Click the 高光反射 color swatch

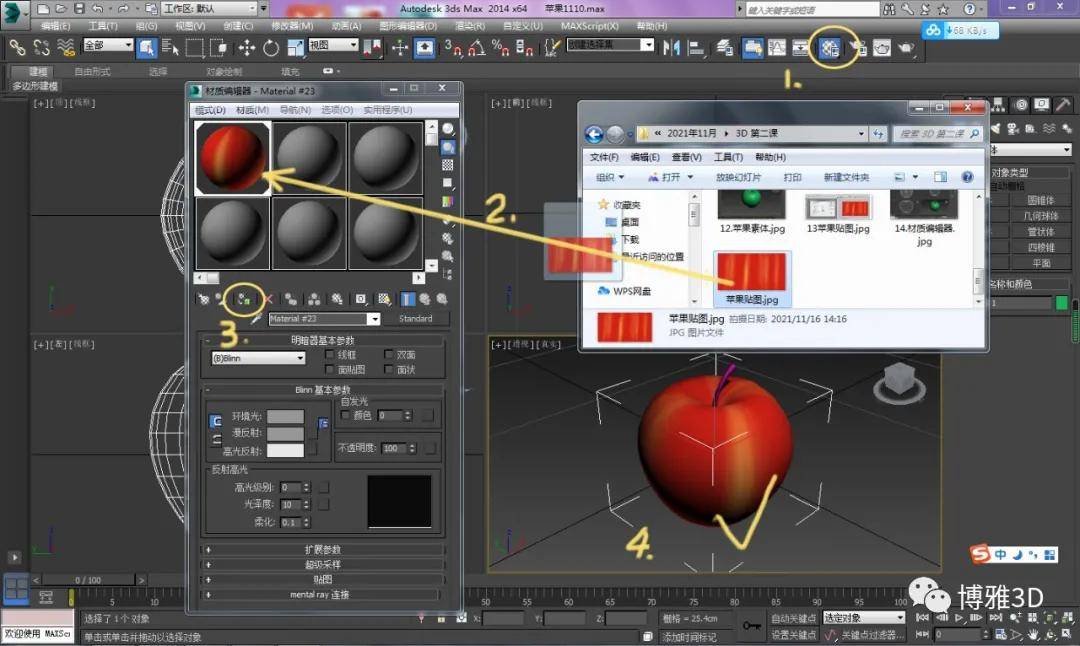click(x=285, y=451)
